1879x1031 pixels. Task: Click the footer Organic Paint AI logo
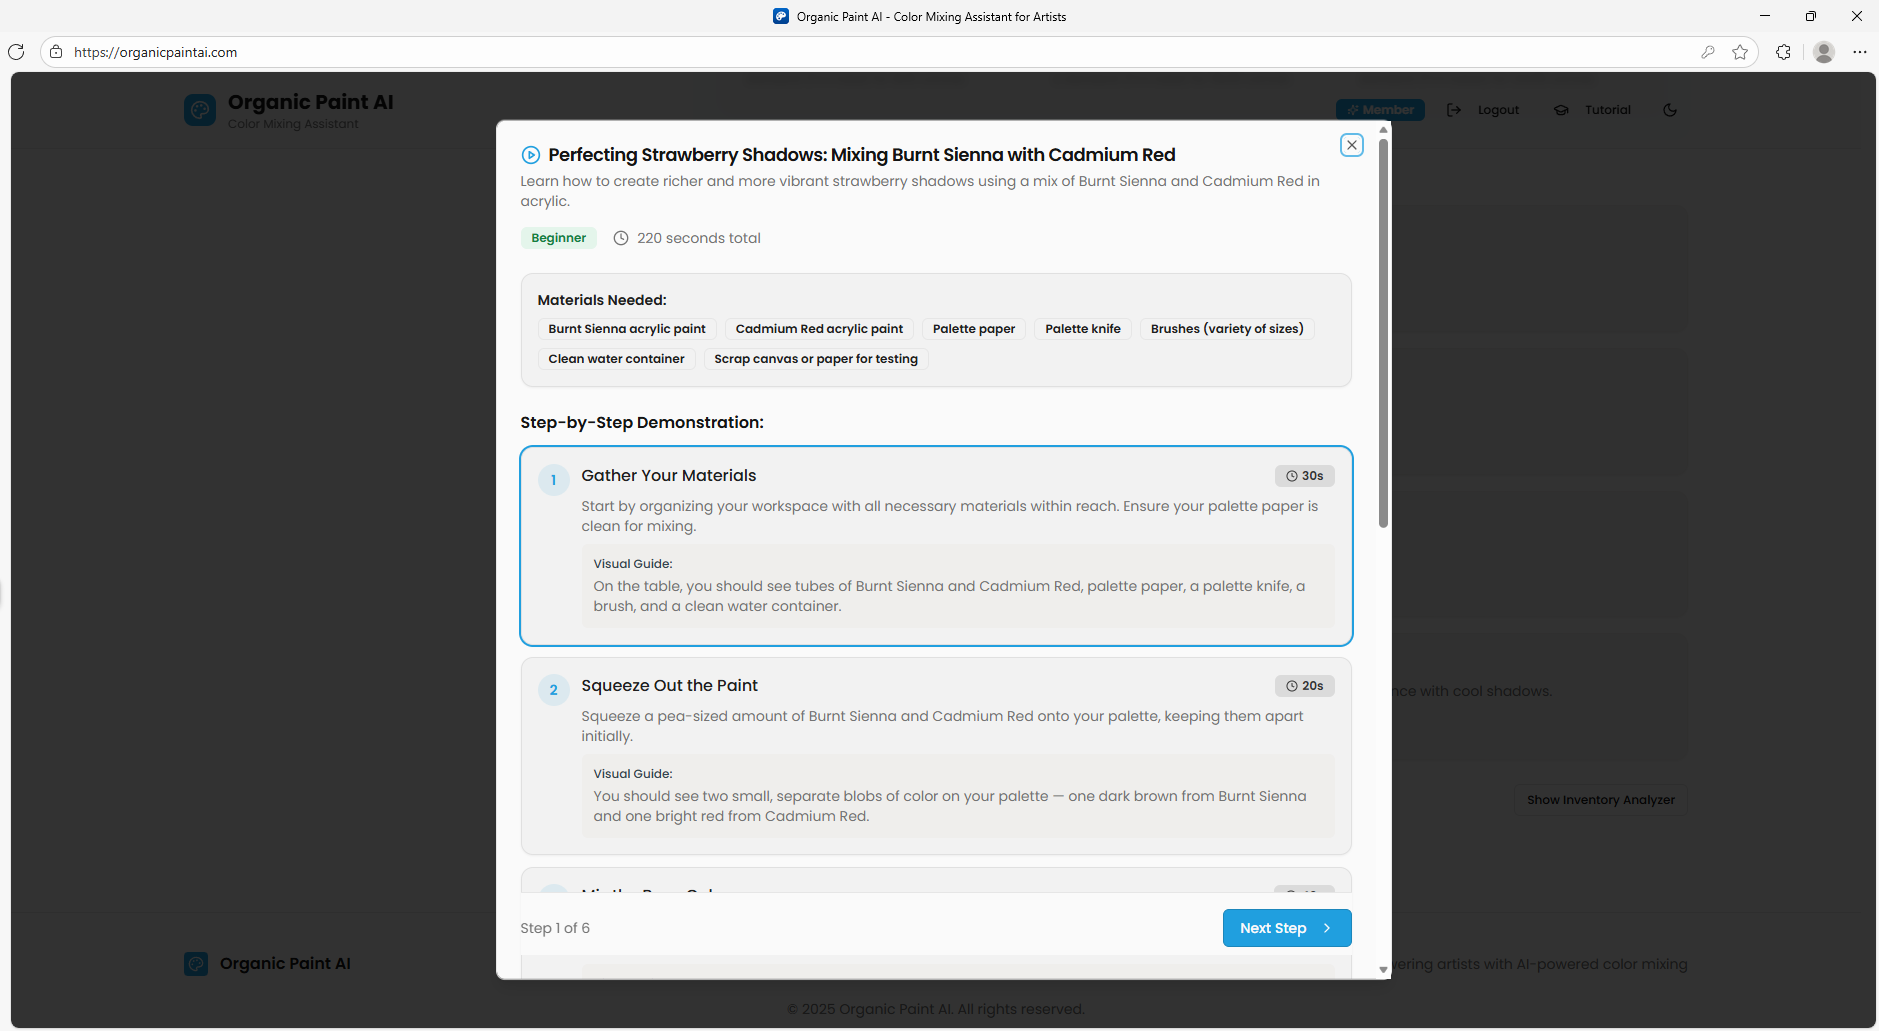[196, 964]
